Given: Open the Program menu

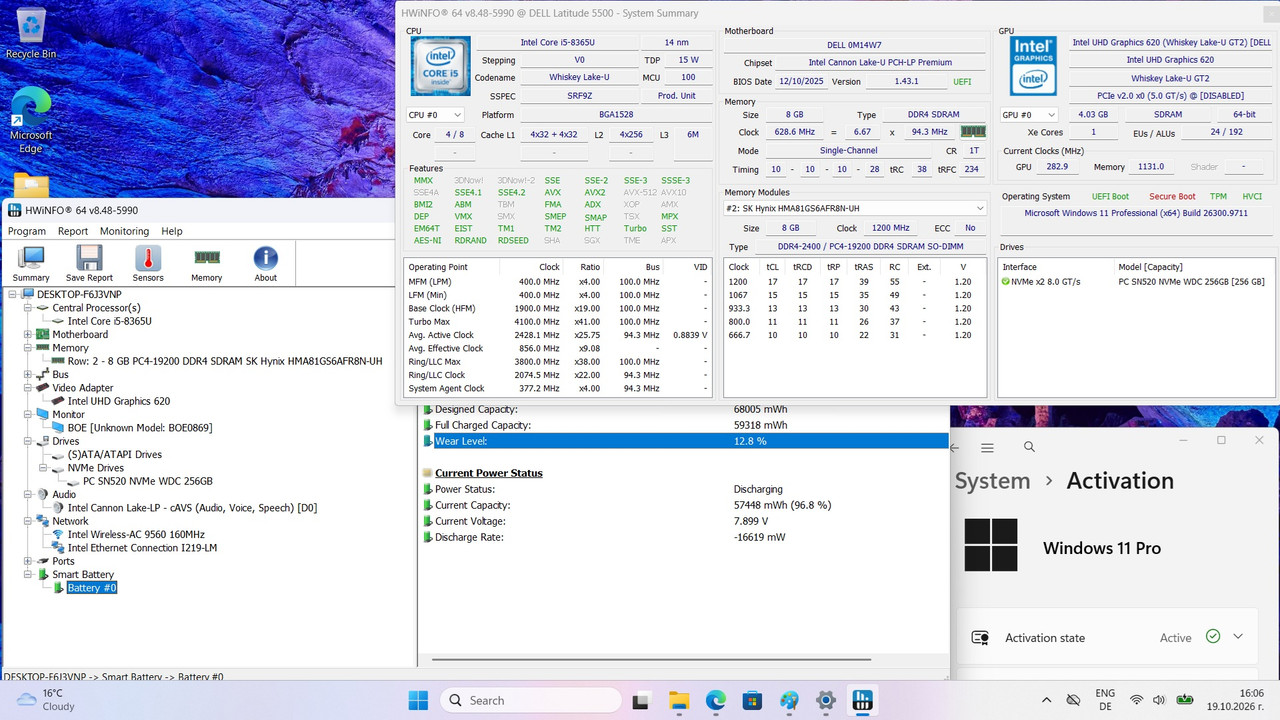Looking at the screenshot, I should tap(27, 231).
